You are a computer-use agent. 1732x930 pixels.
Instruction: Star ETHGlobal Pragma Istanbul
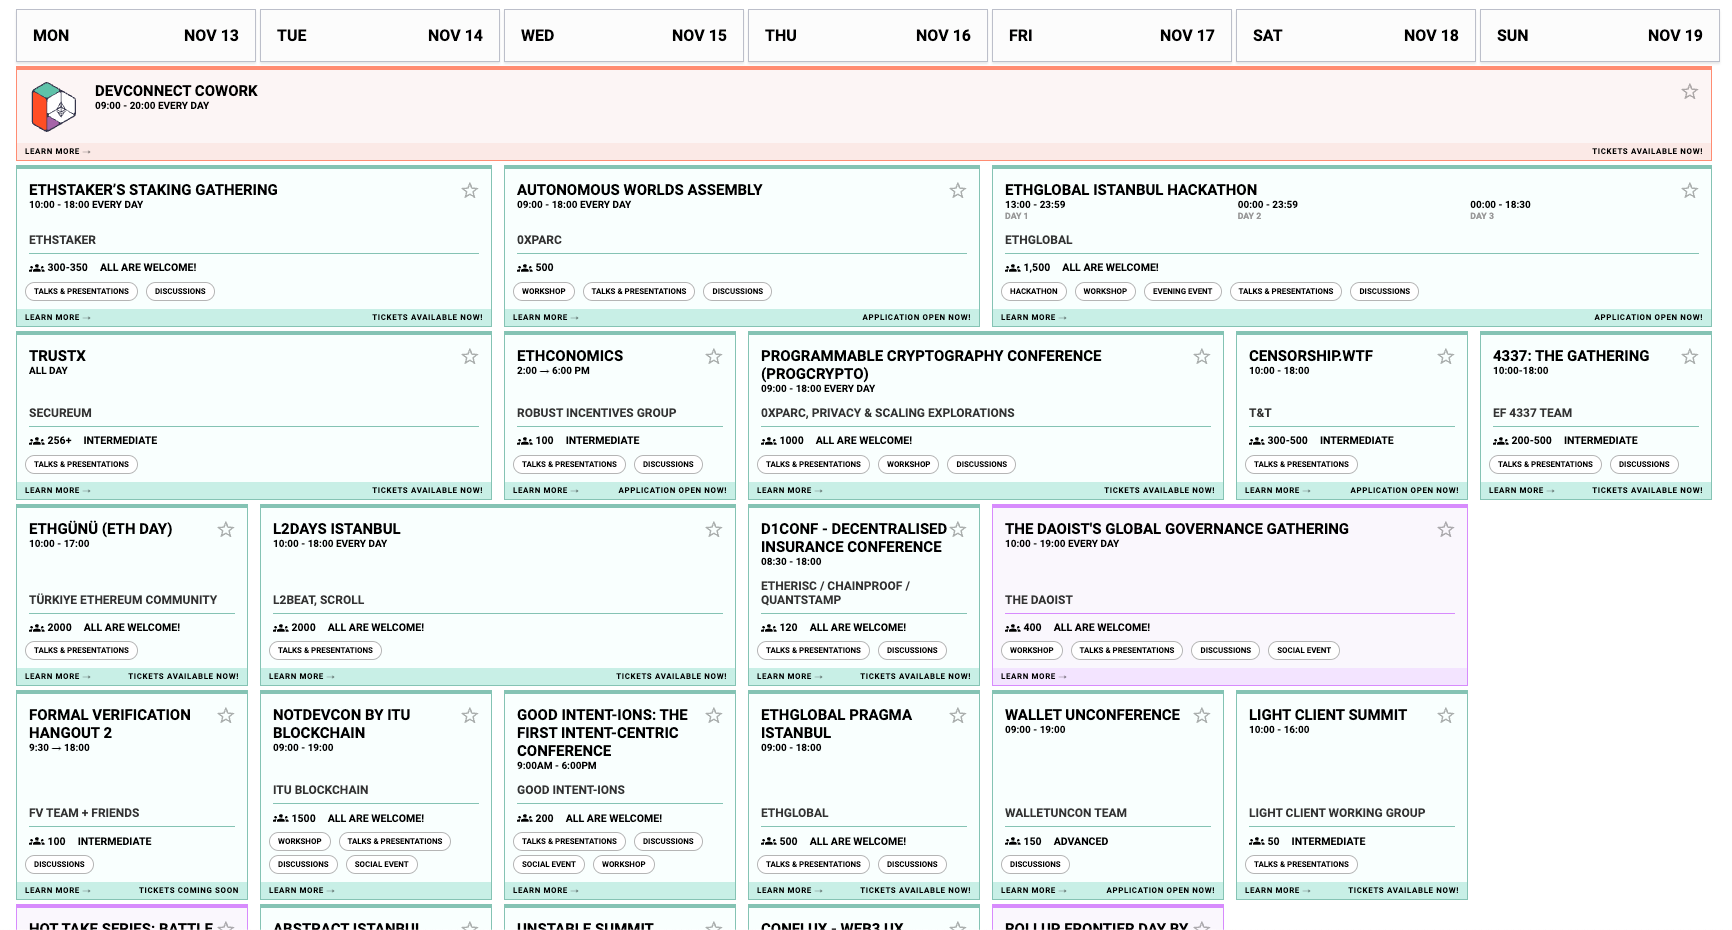pos(957,715)
